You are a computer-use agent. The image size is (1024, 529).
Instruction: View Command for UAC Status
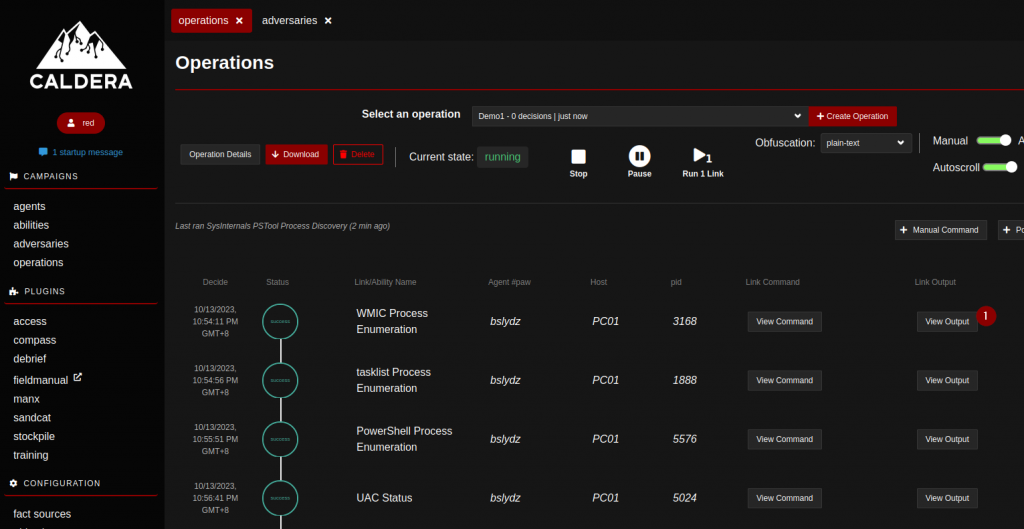pos(784,498)
